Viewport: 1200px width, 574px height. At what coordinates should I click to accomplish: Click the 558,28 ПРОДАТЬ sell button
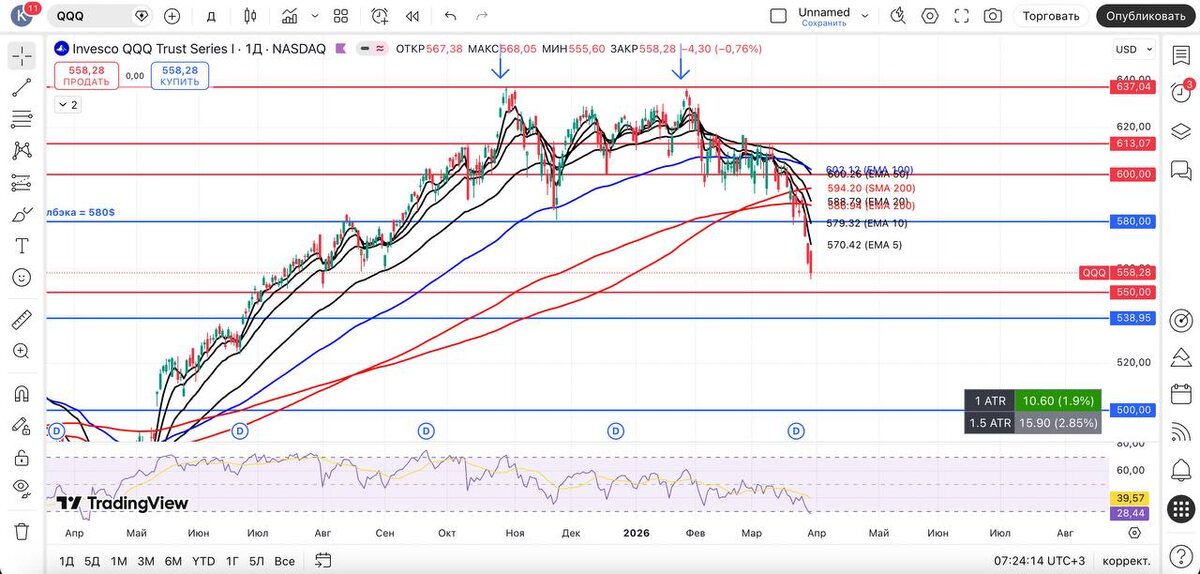[88, 76]
